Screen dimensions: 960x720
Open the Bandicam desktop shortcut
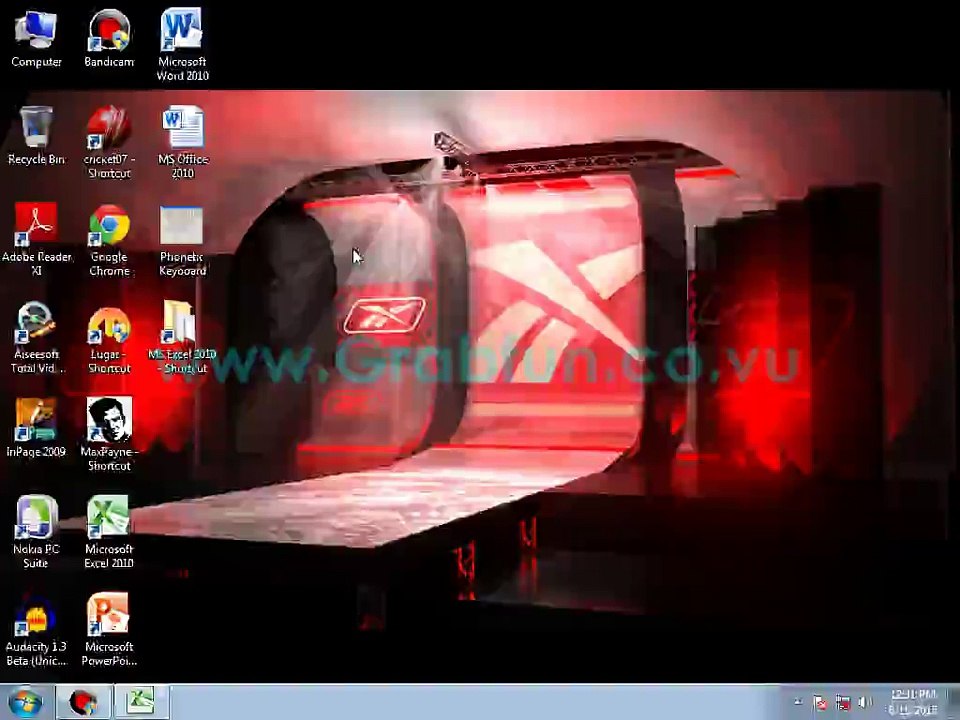tap(109, 38)
